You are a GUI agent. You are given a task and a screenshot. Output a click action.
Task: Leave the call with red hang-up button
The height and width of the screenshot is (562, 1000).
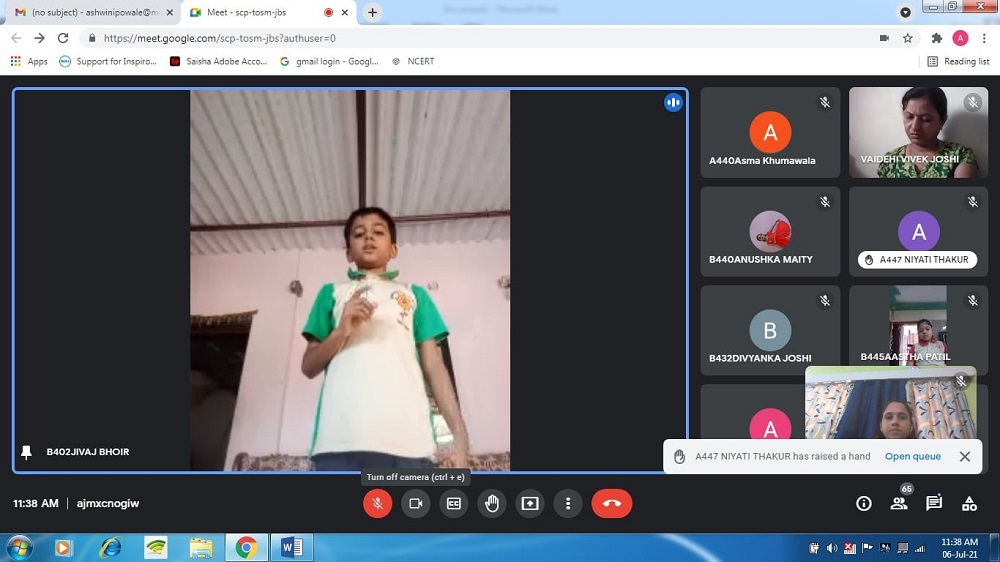click(611, 503)
